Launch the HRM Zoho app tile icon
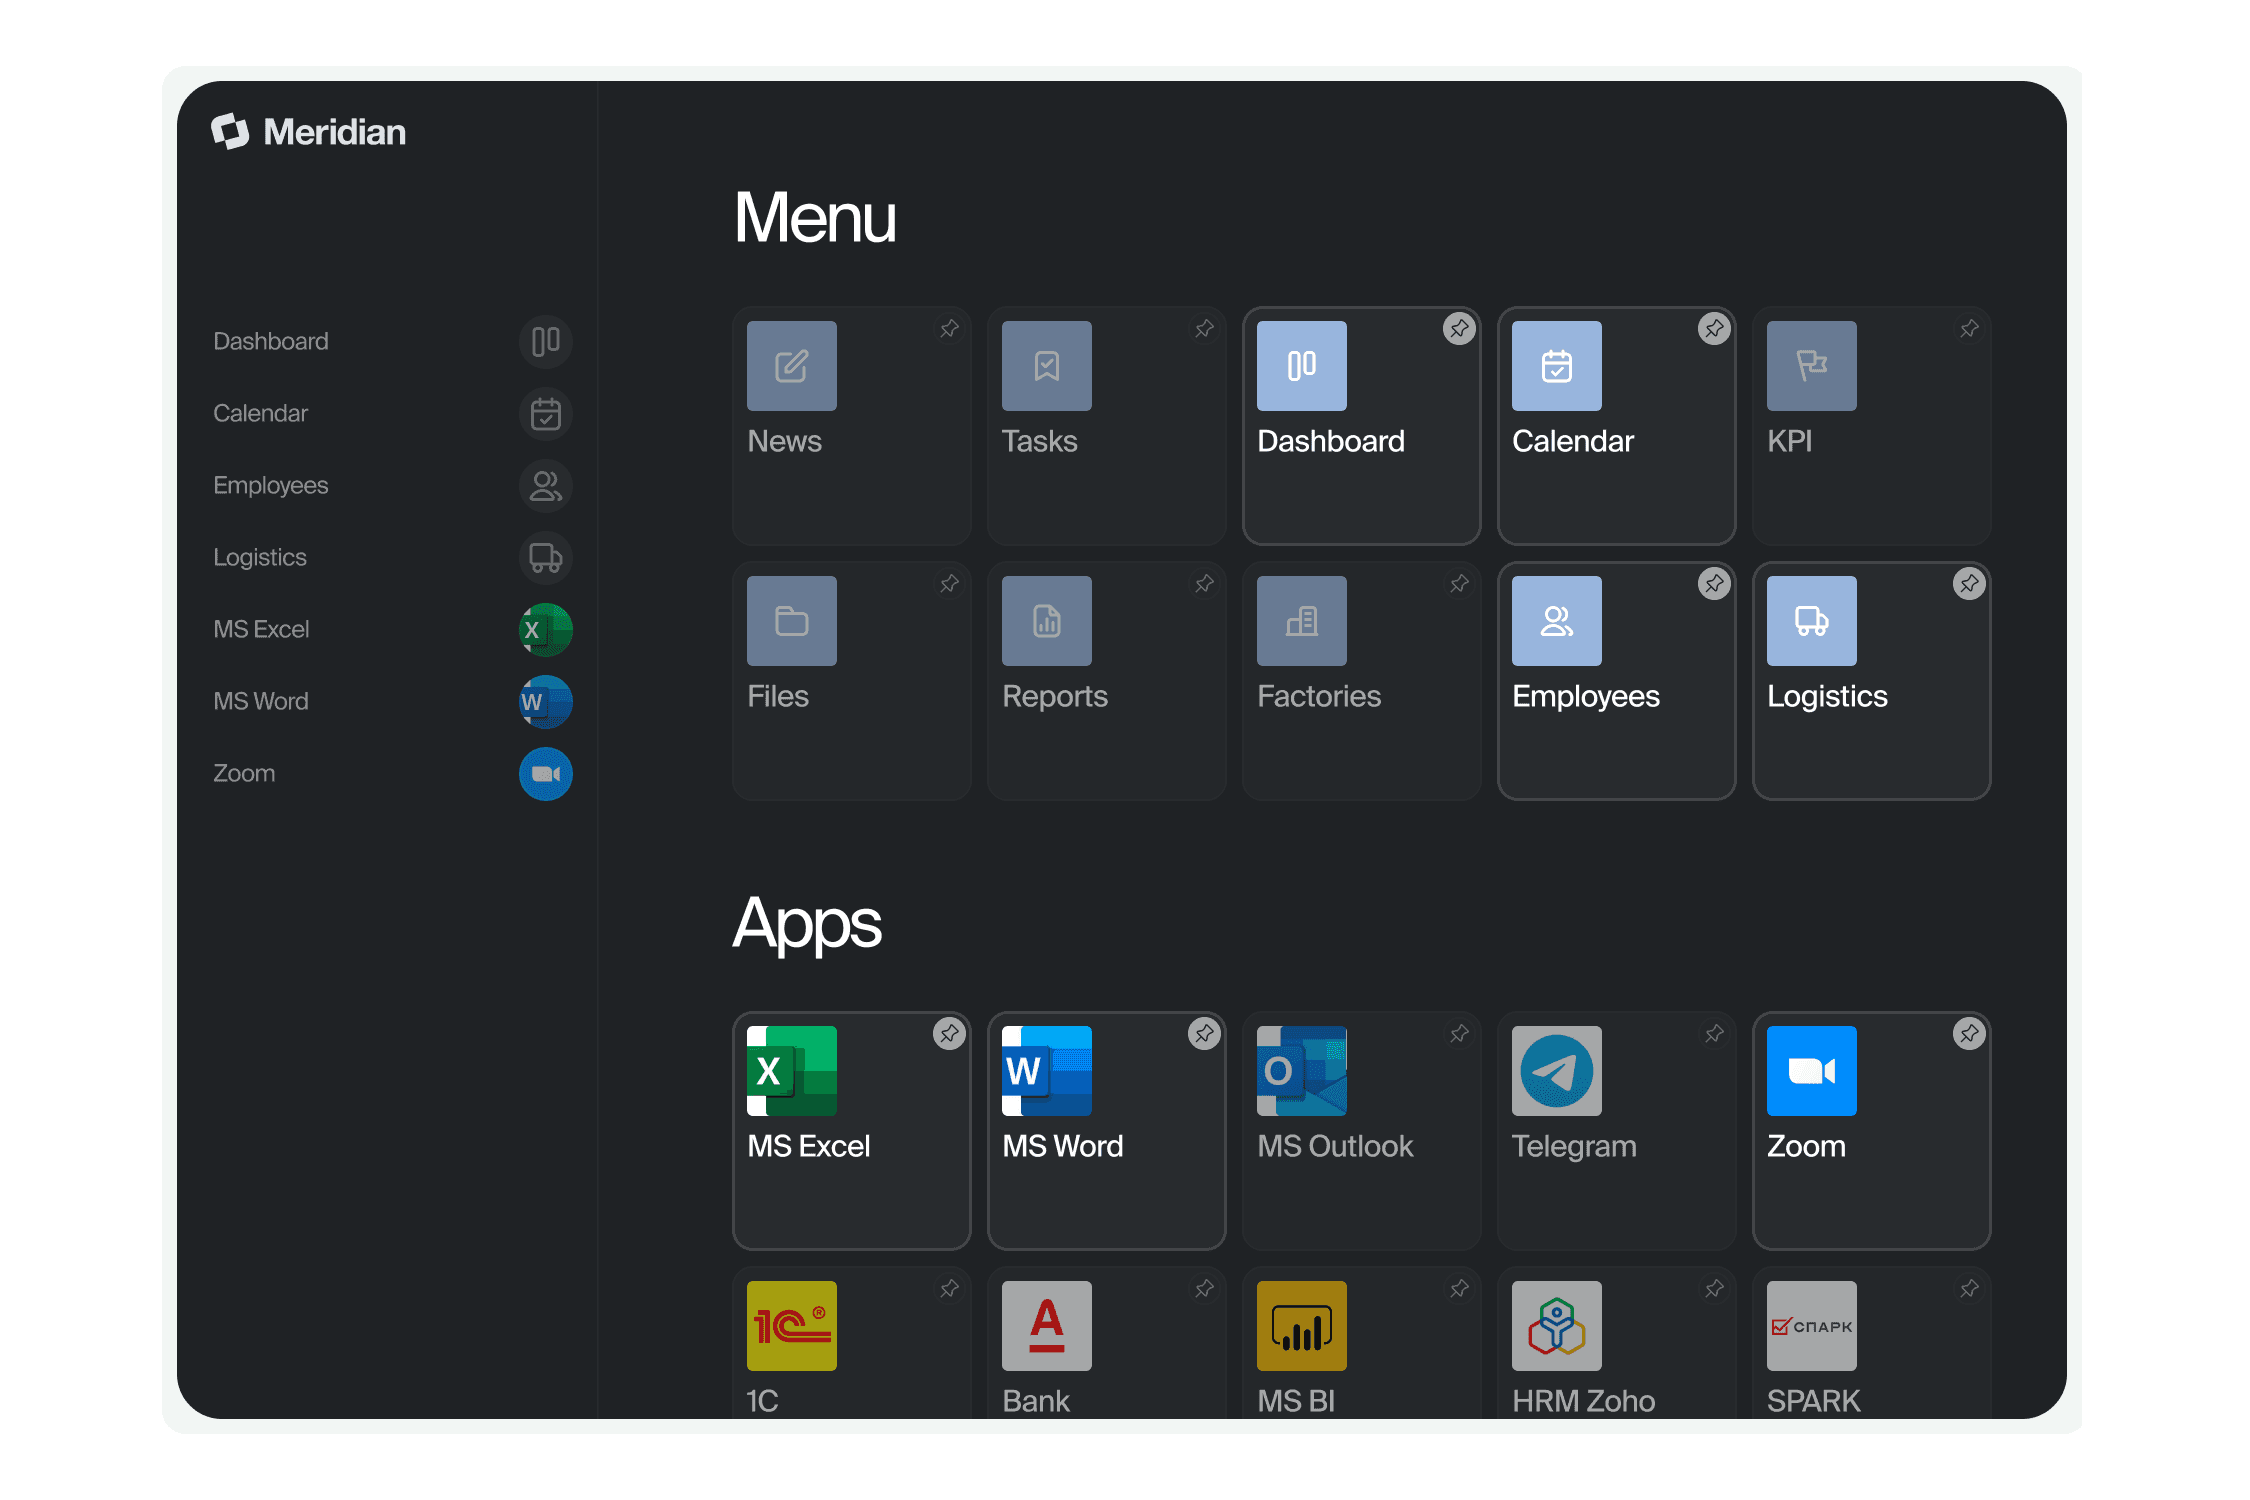The height and width of the screenshot is (1500, 2250). coord(1557,1326)
